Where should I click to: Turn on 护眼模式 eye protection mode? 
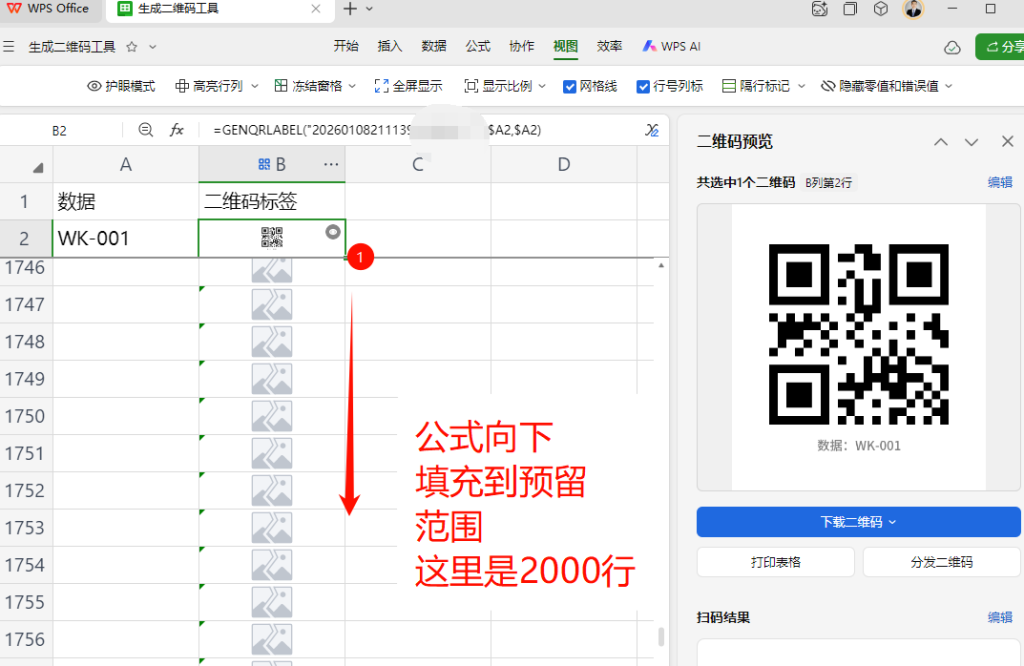[x=121, y=86]
